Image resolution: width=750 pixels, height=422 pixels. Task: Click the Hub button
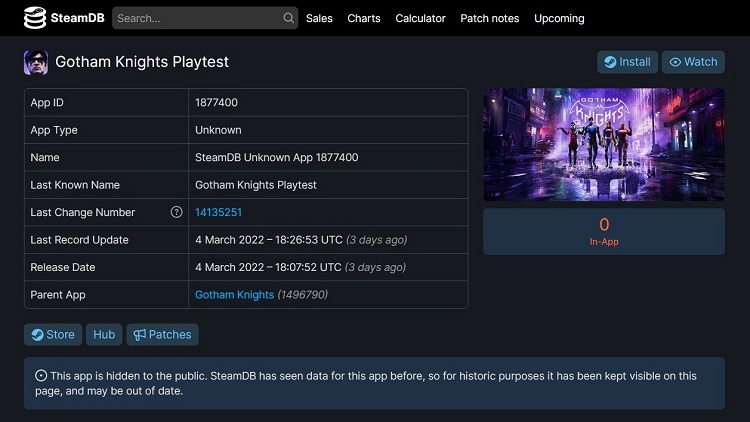pyautogui.click(x=104, y=334)
